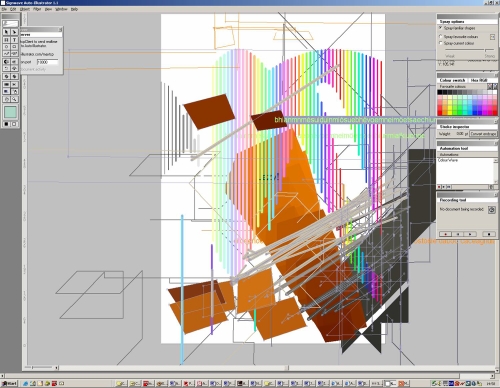This screenshot has height=388, width=500.
Task: Click Internet Explorer icon in quick launch
Action: [26, 384]
